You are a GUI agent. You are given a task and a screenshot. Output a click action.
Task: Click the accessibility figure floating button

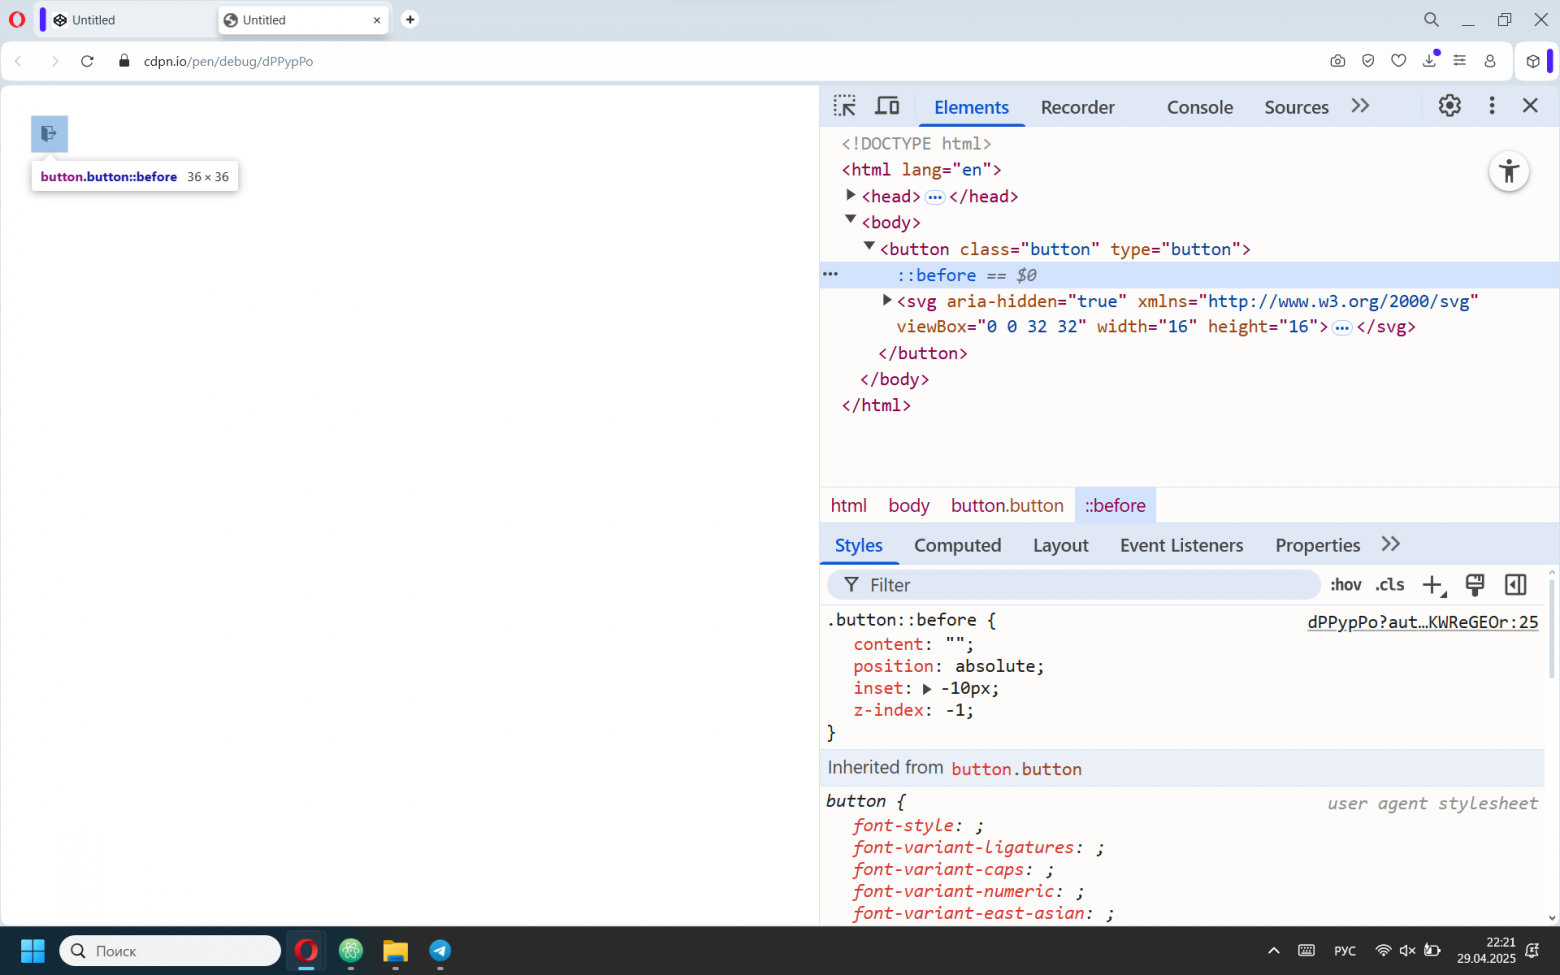pyautogui.click(x=1508, y=172)
